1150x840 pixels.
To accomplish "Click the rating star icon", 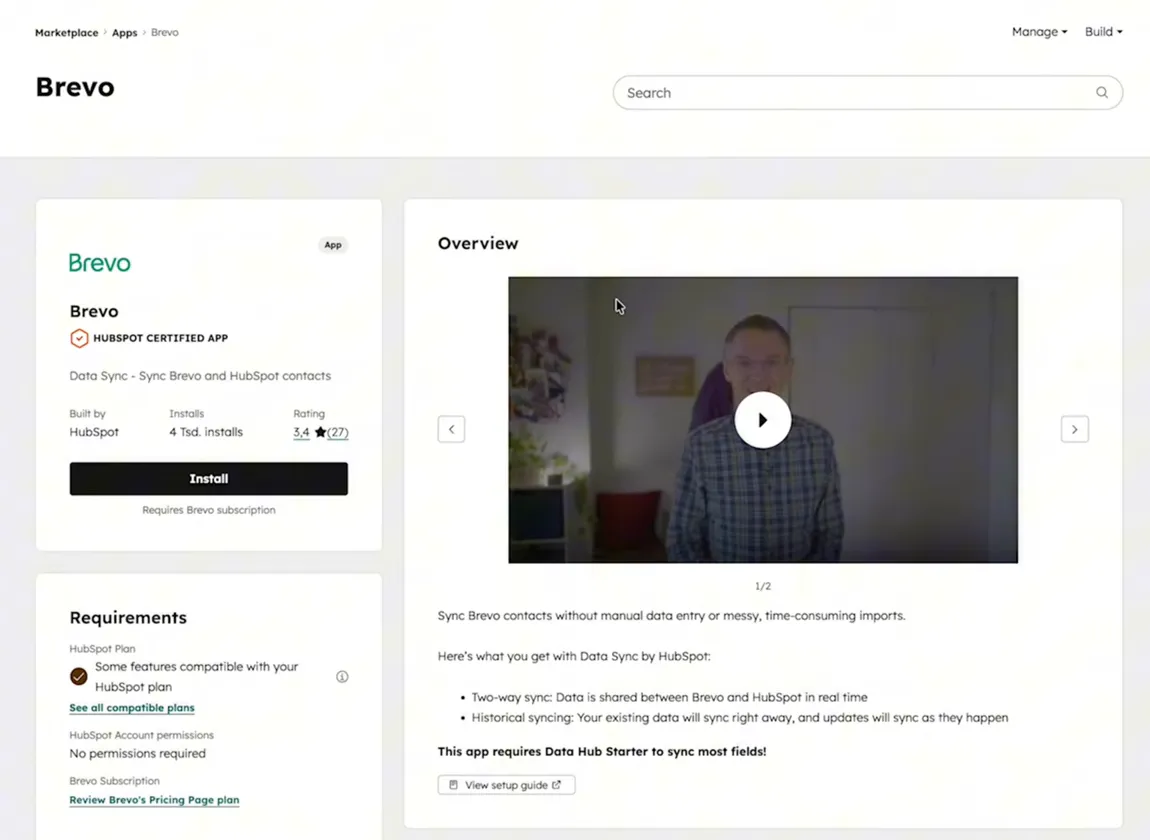I will [x=321, y=432].
